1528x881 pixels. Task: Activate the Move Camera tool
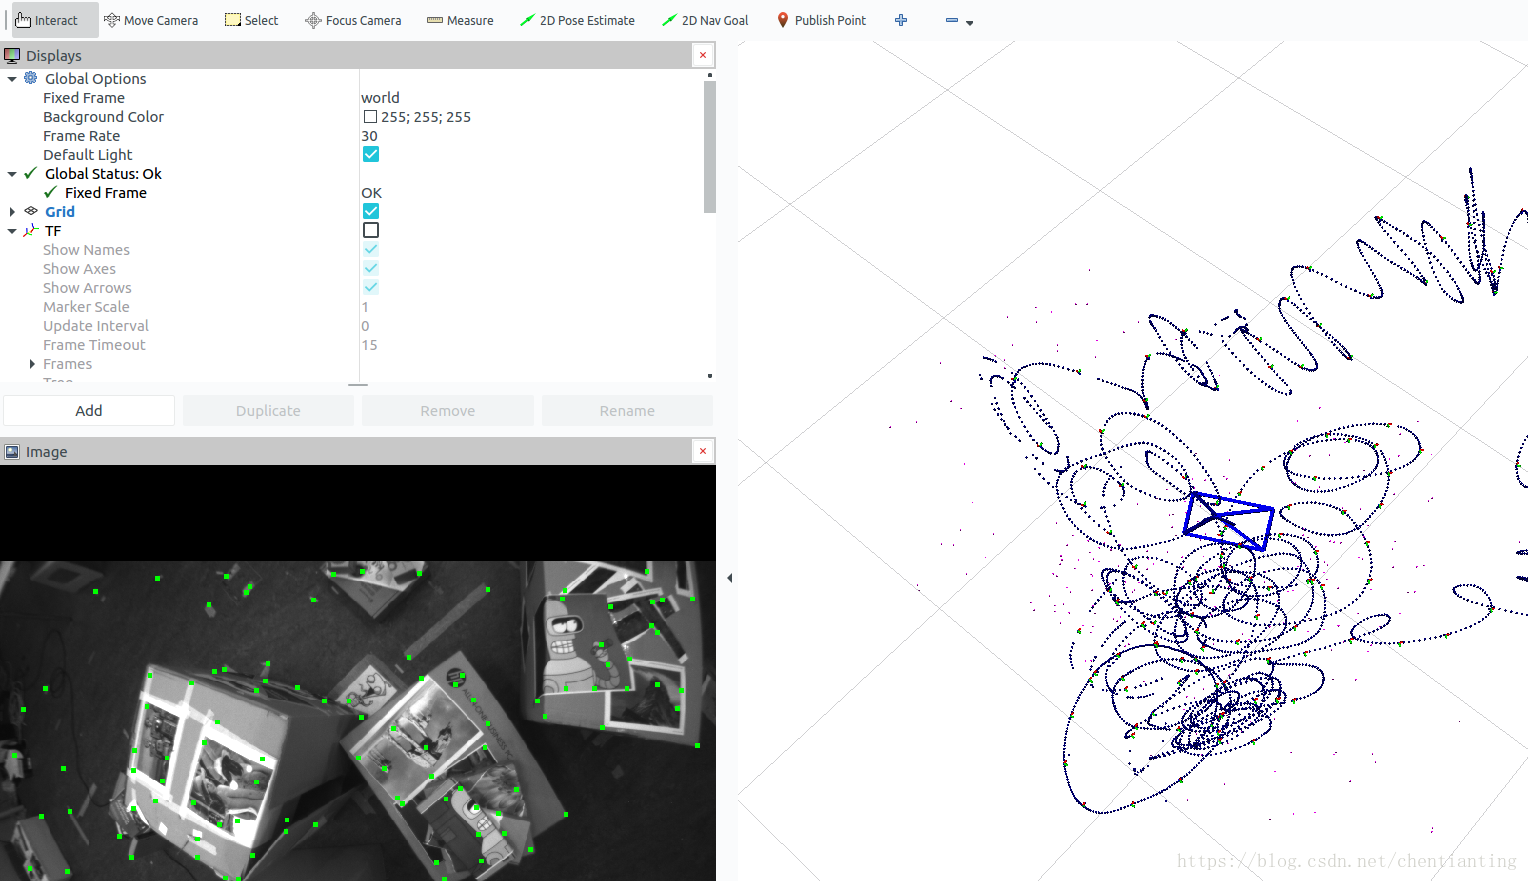pos(151,20)
